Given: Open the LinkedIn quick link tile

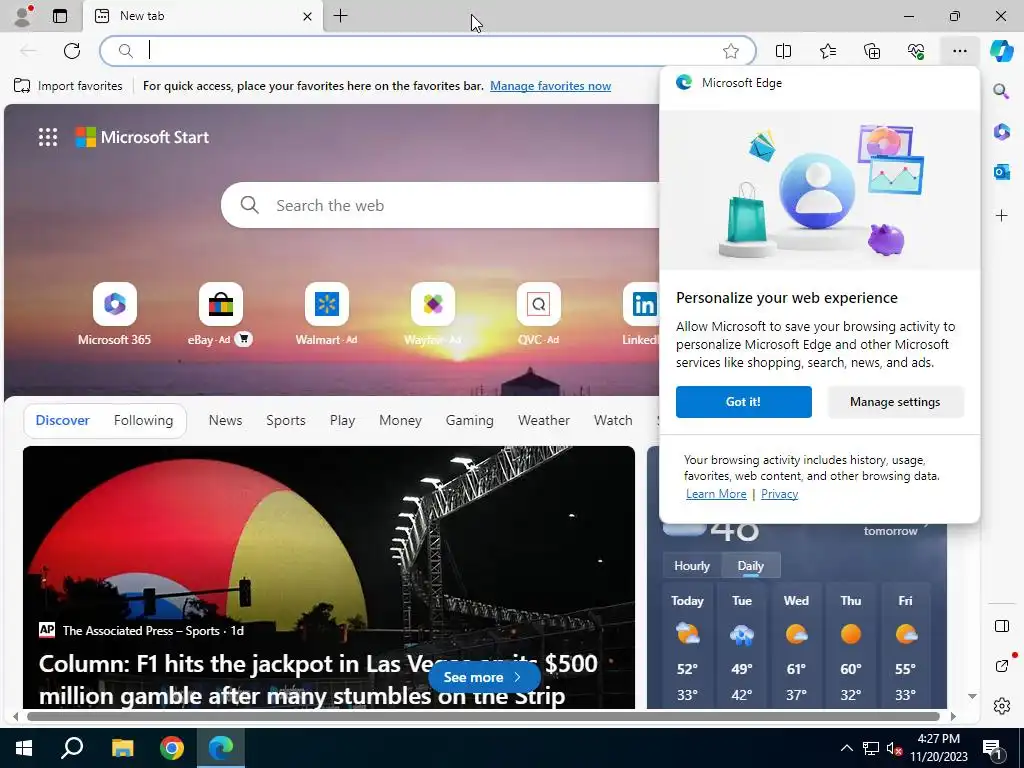Looking at the screenshot, I should pos(641,304).
